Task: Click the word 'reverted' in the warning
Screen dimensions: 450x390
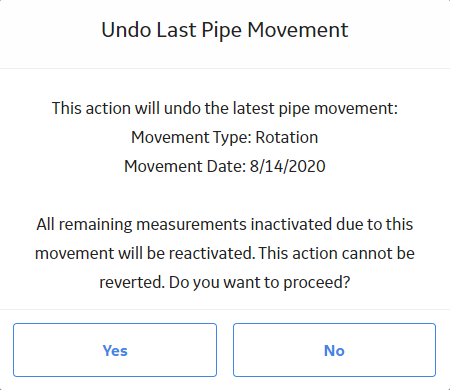Action: [132, 283]
